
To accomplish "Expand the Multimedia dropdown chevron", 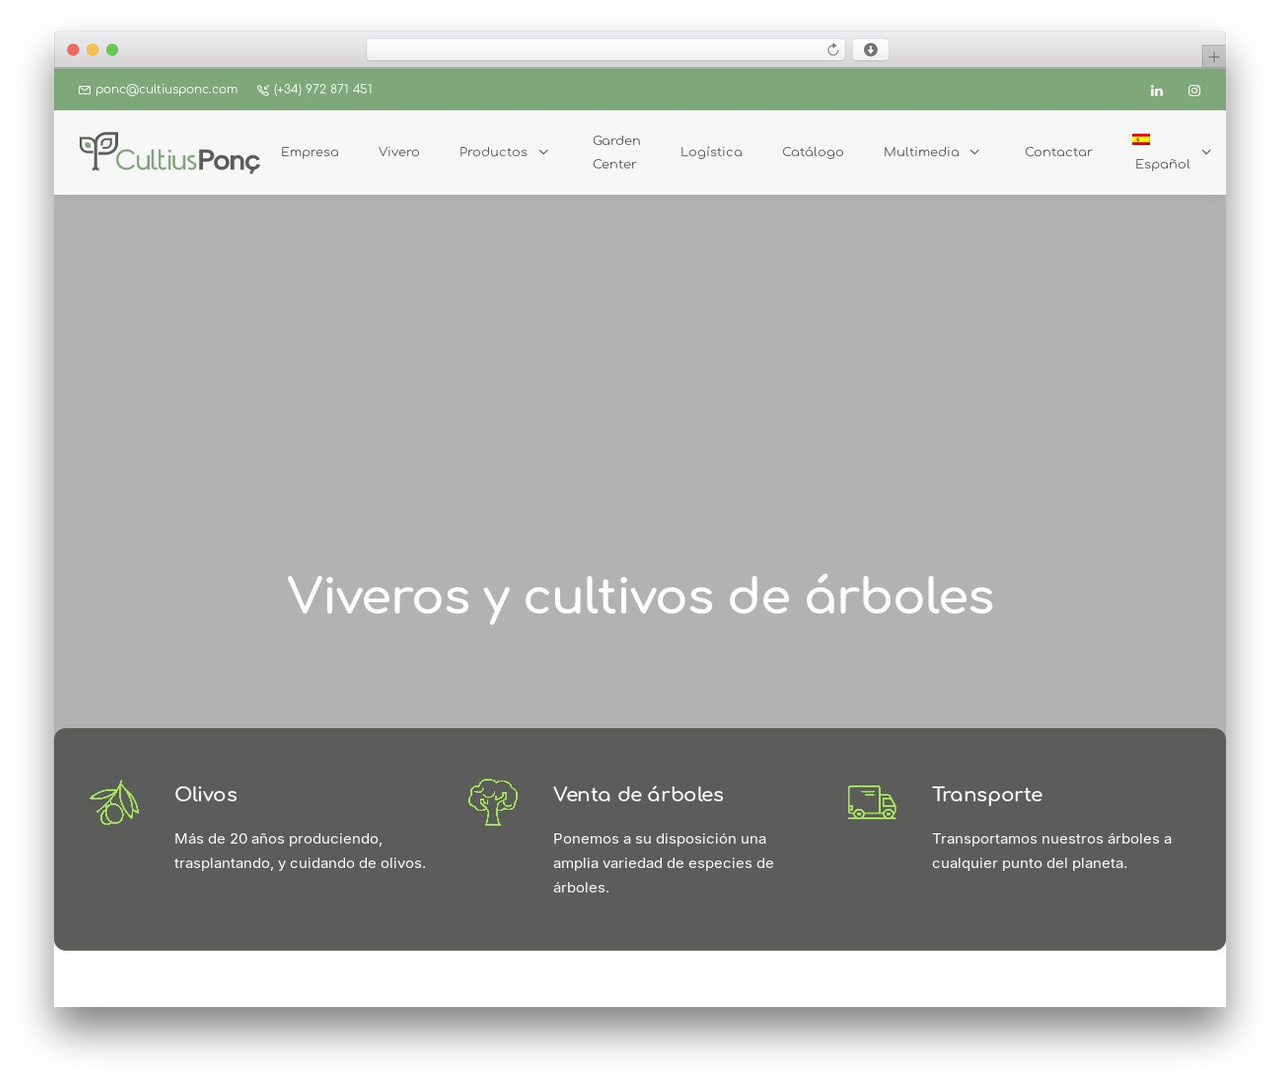I will click(975, 152).
